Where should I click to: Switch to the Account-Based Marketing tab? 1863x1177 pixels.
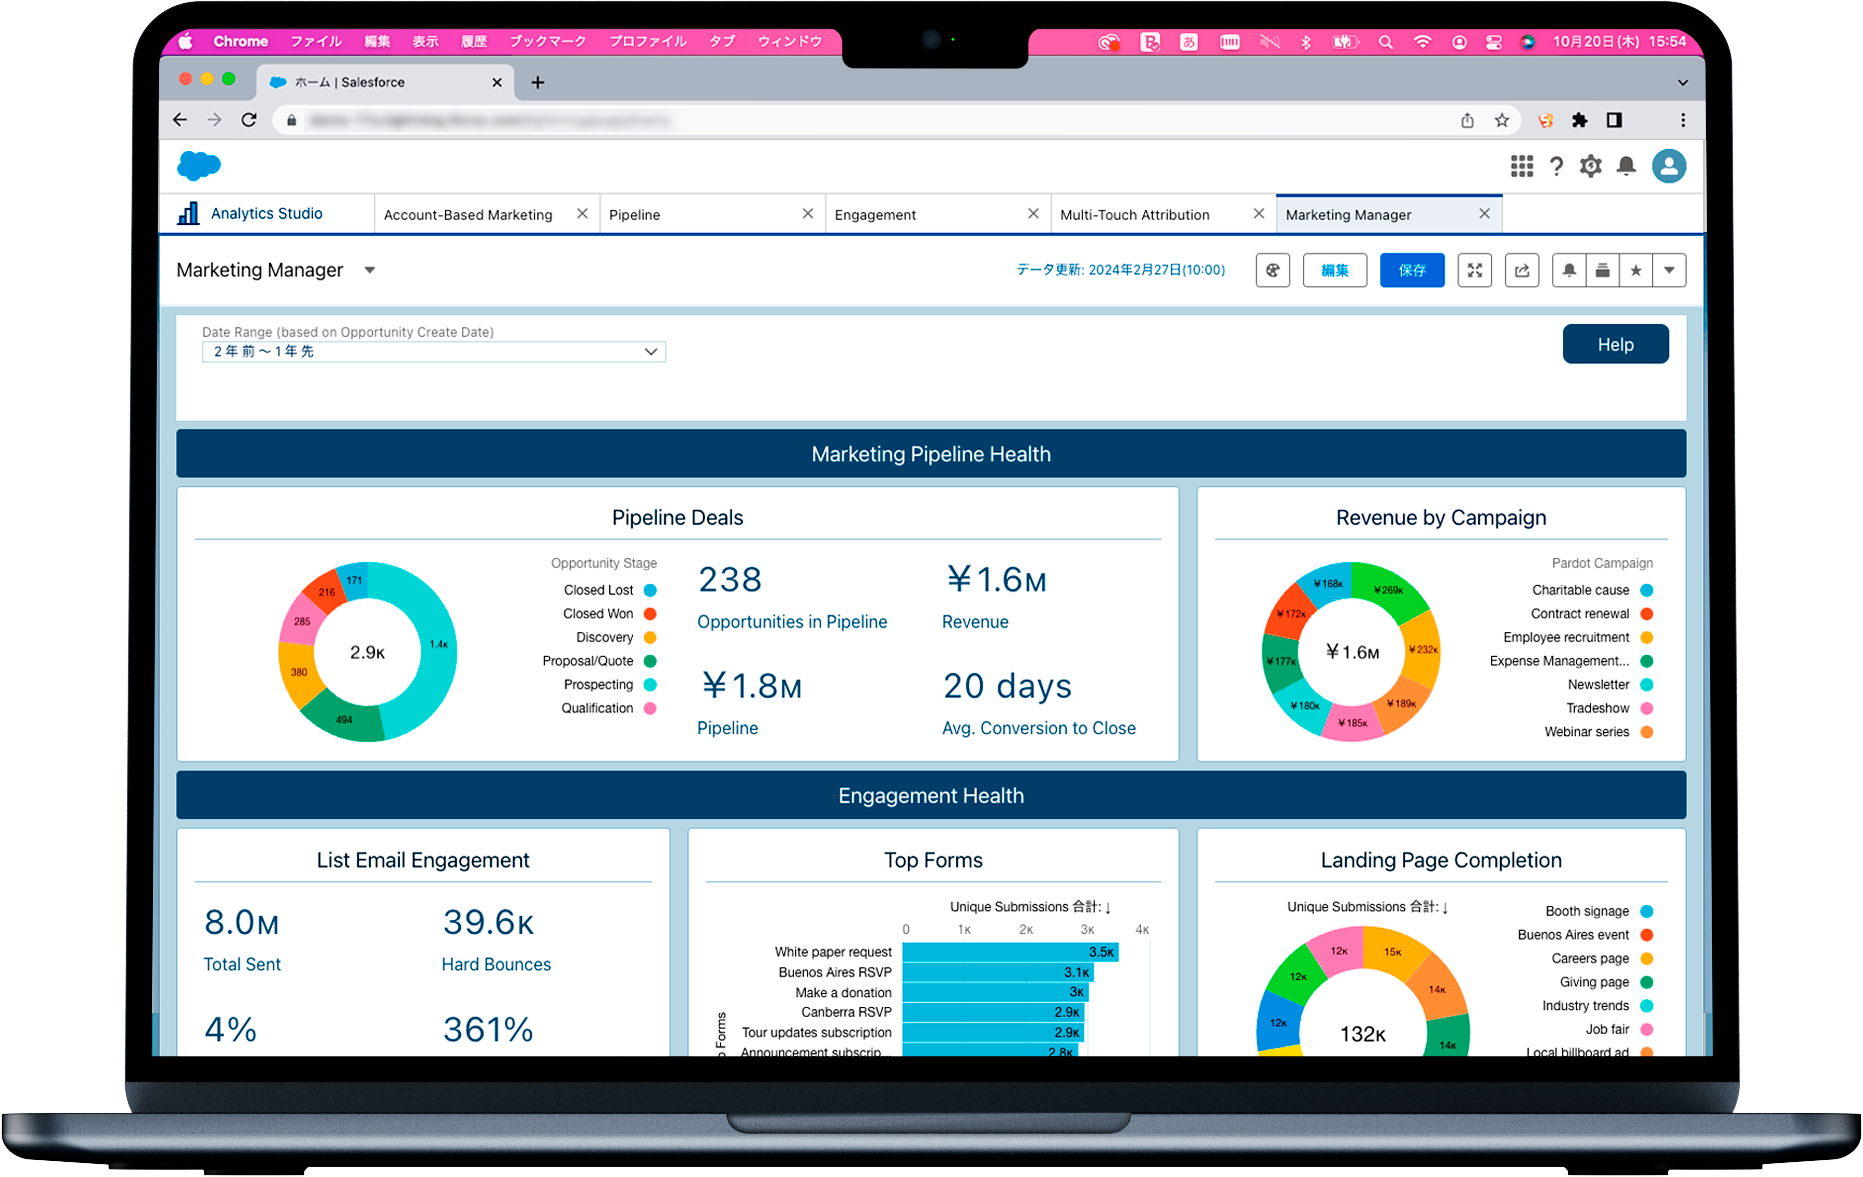(x=468, y=215)
